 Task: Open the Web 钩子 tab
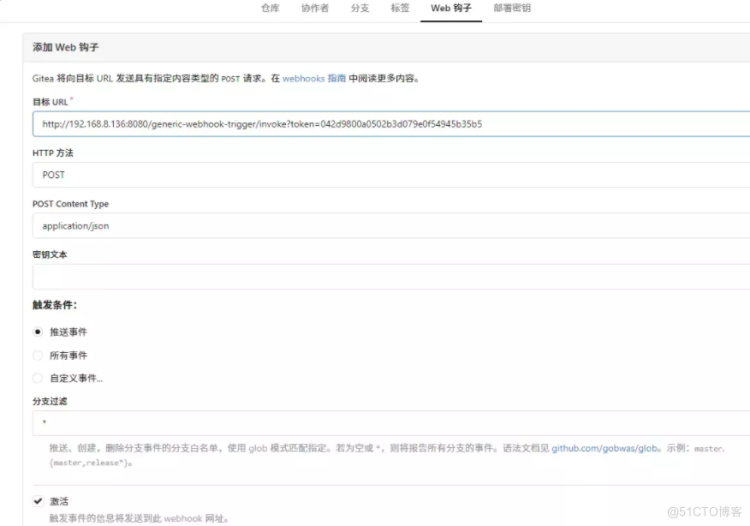451,8
